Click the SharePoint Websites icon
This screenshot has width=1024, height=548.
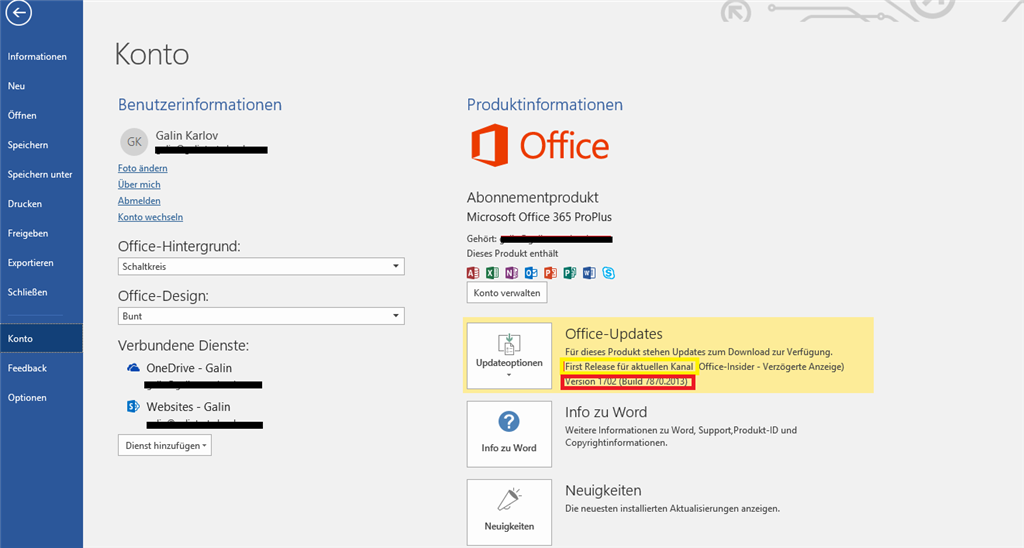point(133,406)
